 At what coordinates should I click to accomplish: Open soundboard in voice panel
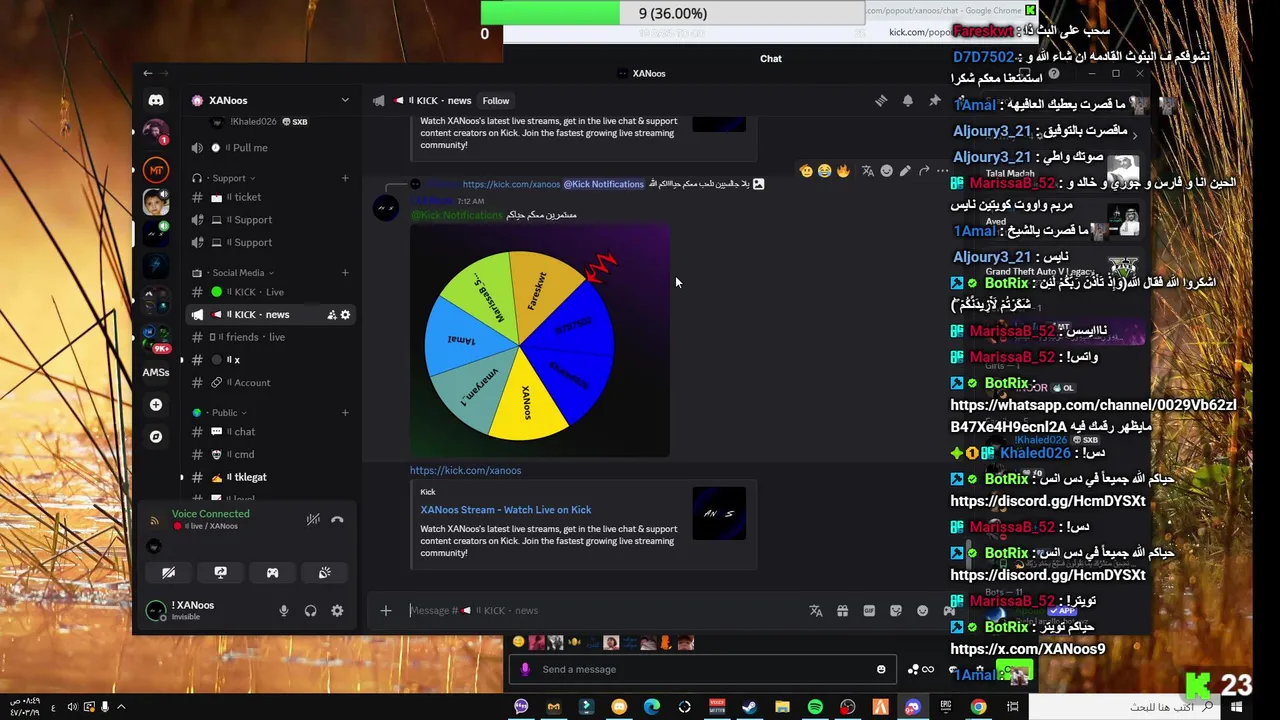[324, 573]
